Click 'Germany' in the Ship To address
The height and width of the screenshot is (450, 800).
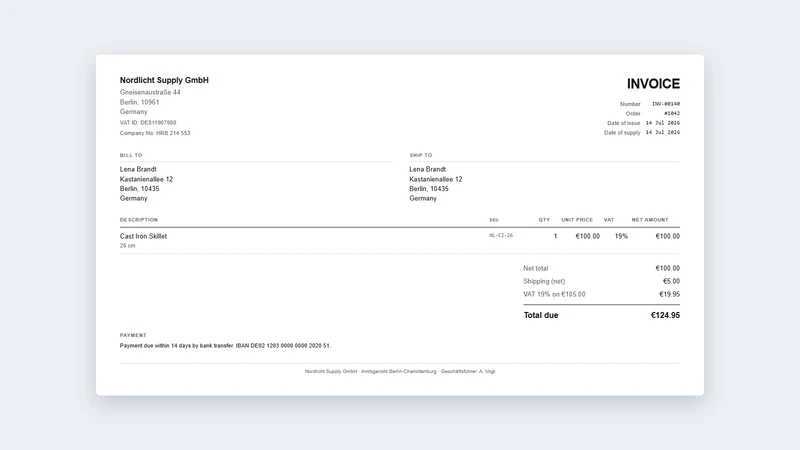click(x=423, y=198)
